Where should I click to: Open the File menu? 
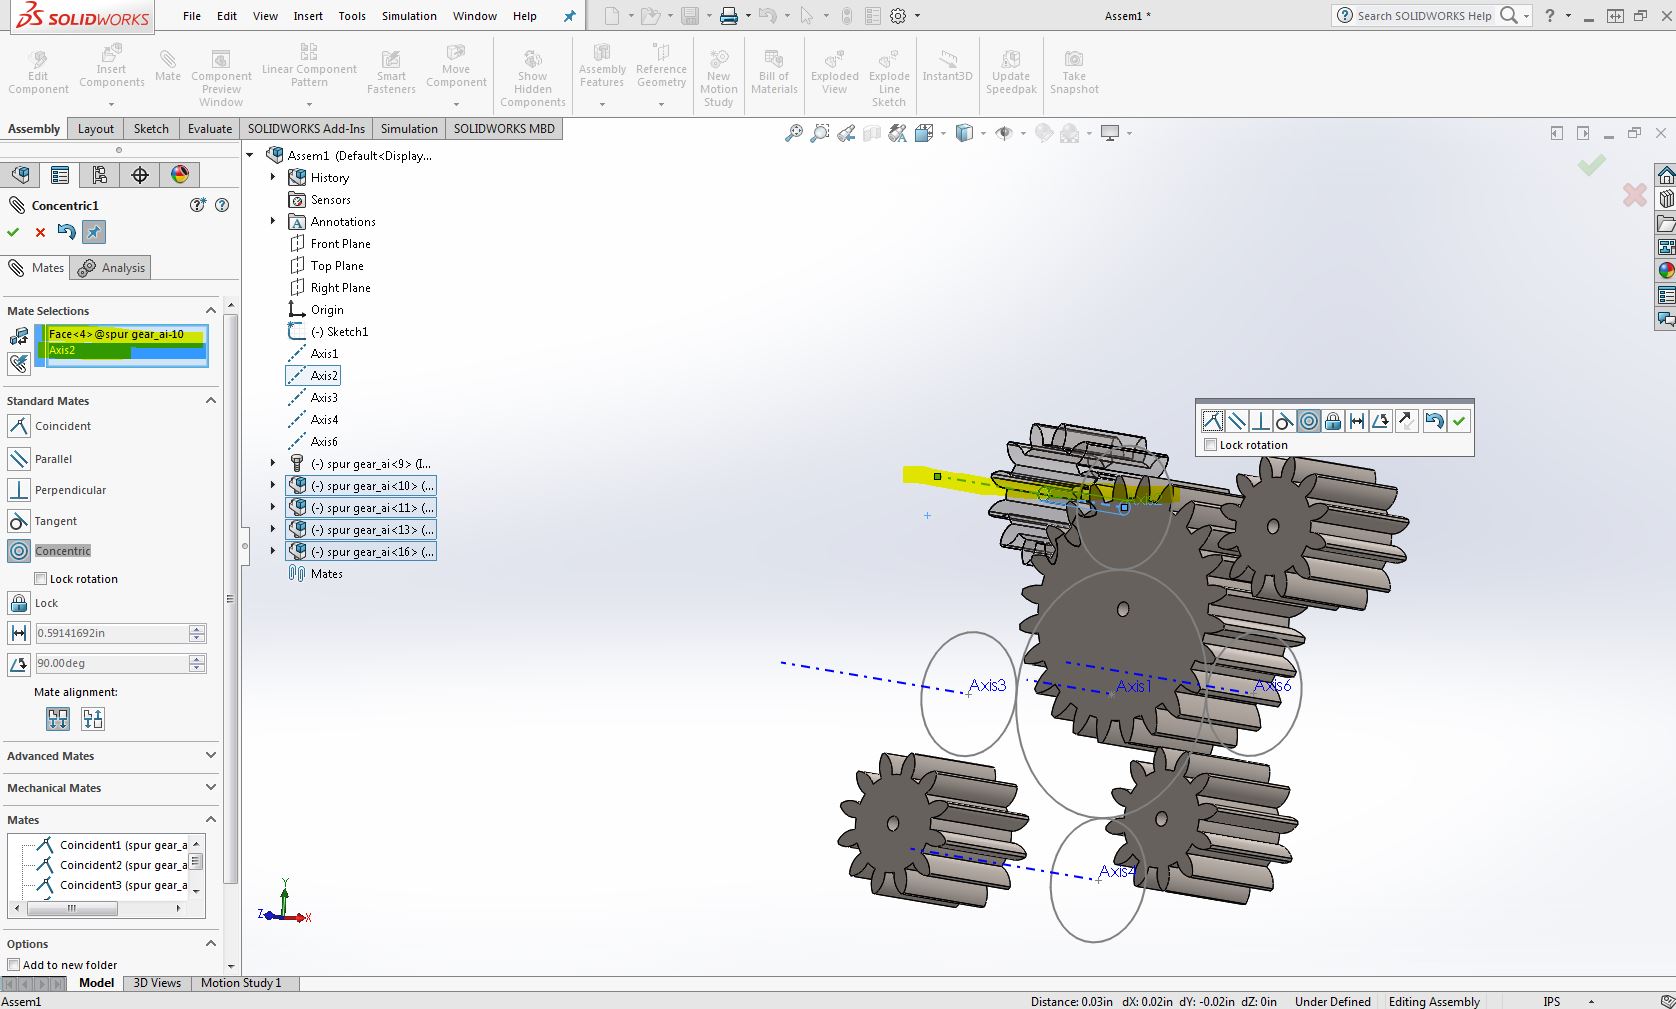pos(192,16)
